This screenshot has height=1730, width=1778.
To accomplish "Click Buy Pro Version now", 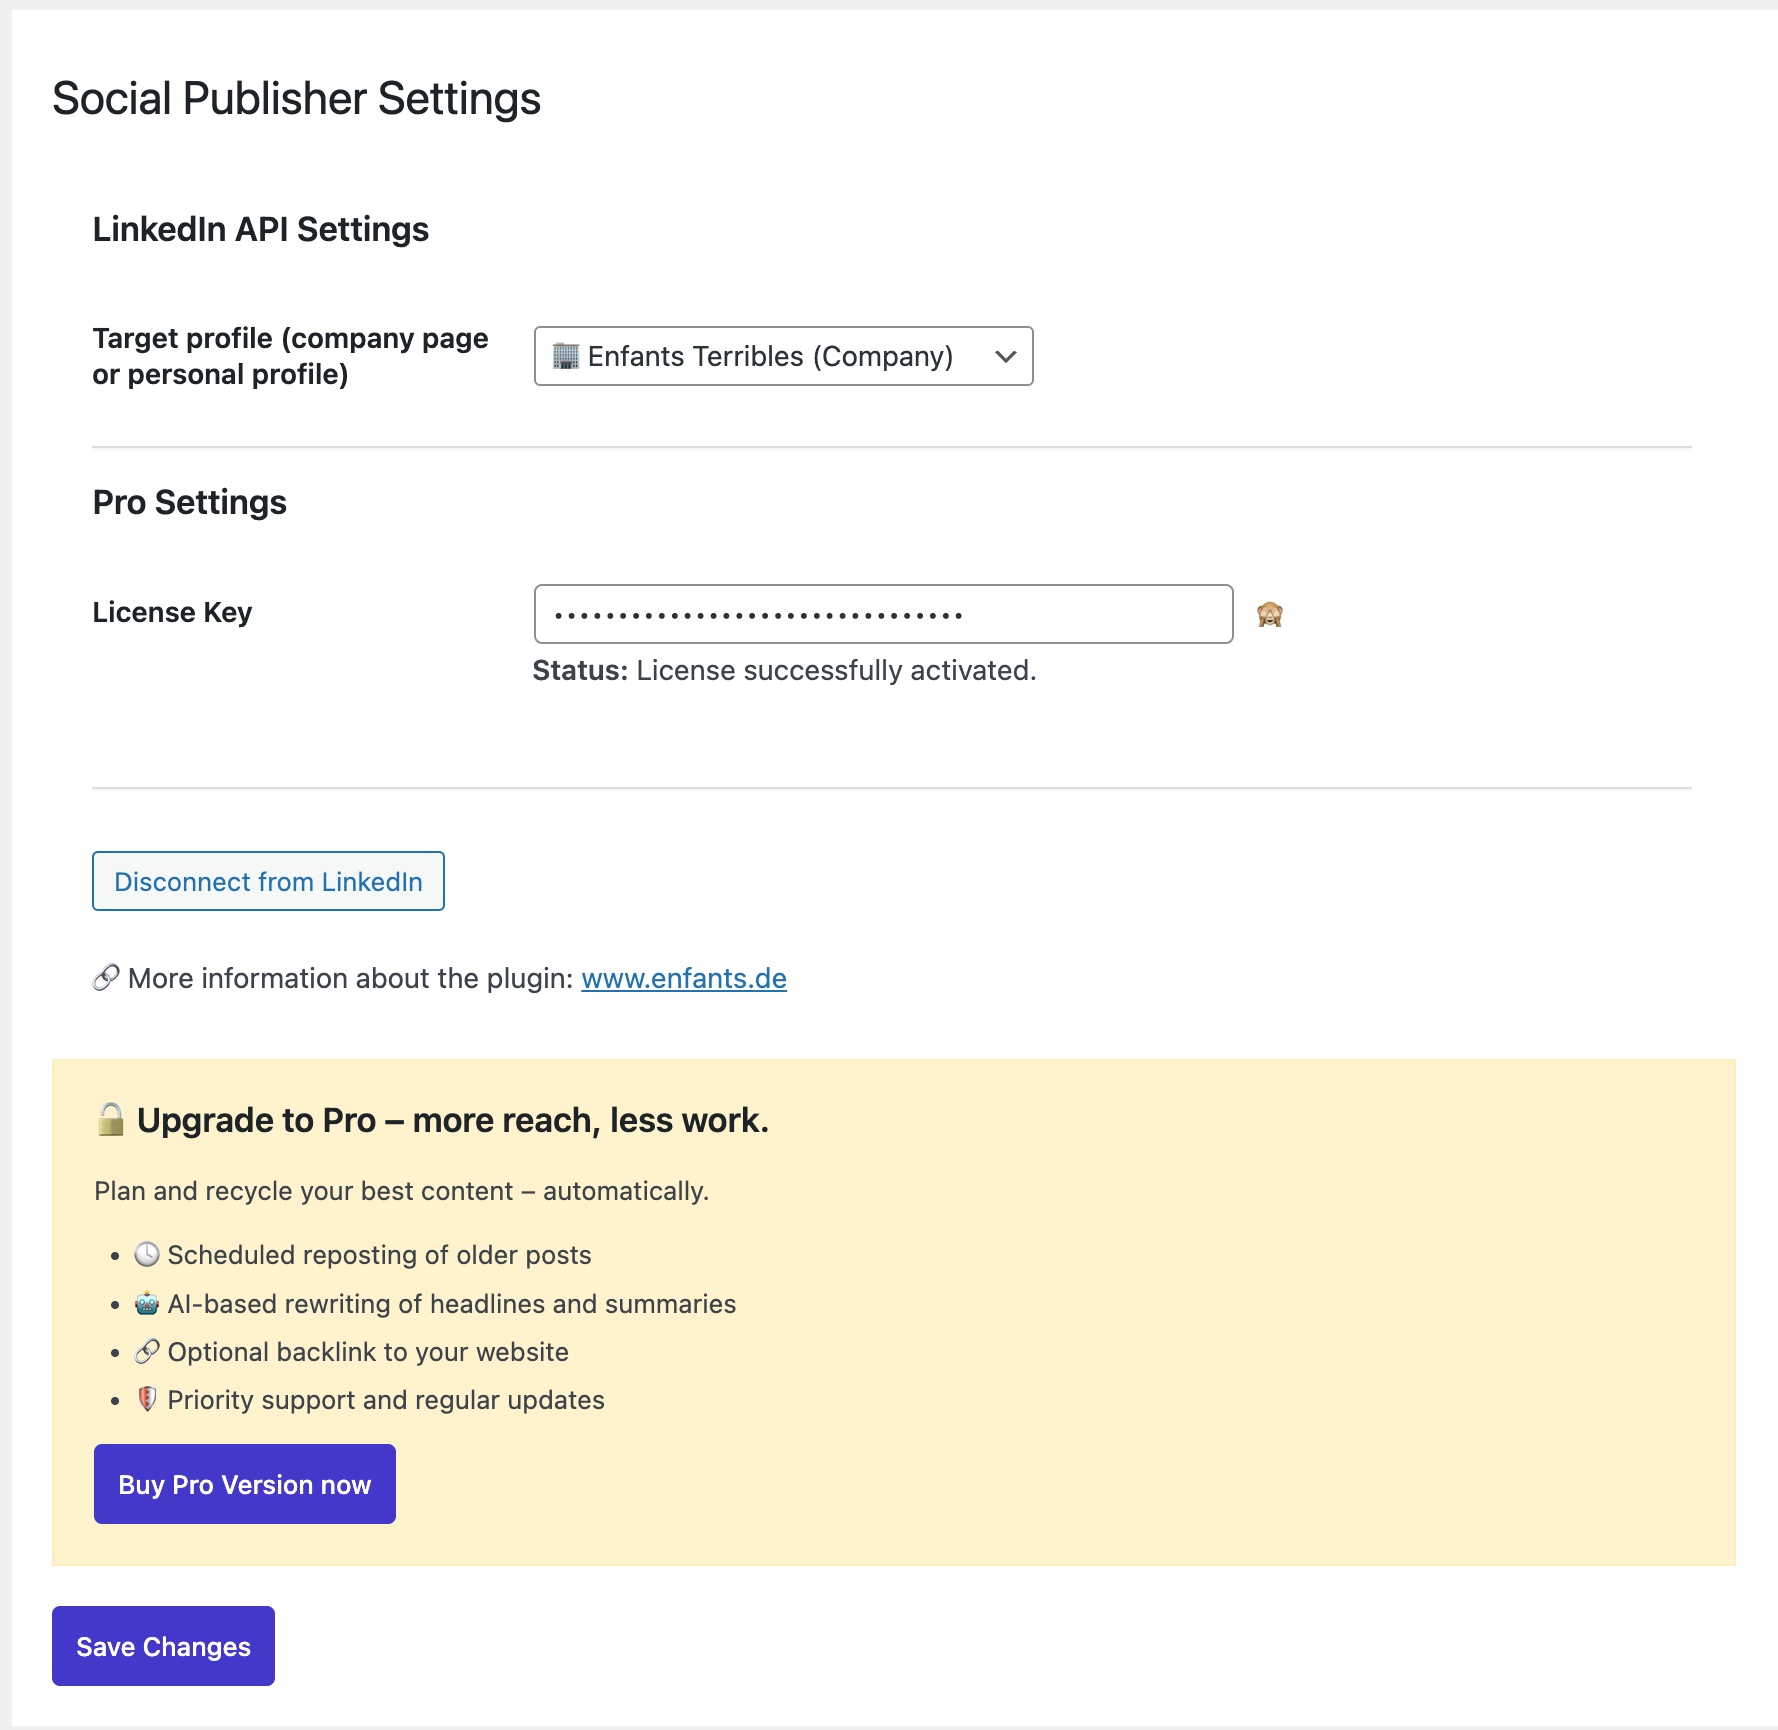I will click(244, 1484).
